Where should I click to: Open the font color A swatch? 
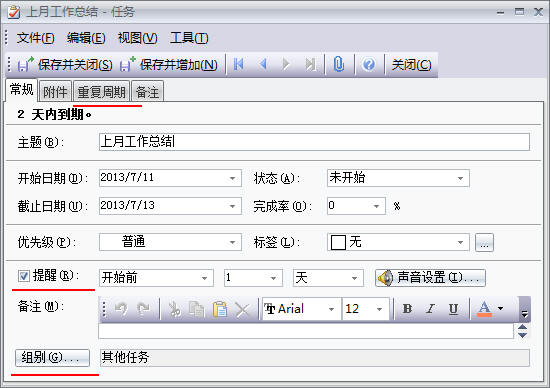point(484,309)
